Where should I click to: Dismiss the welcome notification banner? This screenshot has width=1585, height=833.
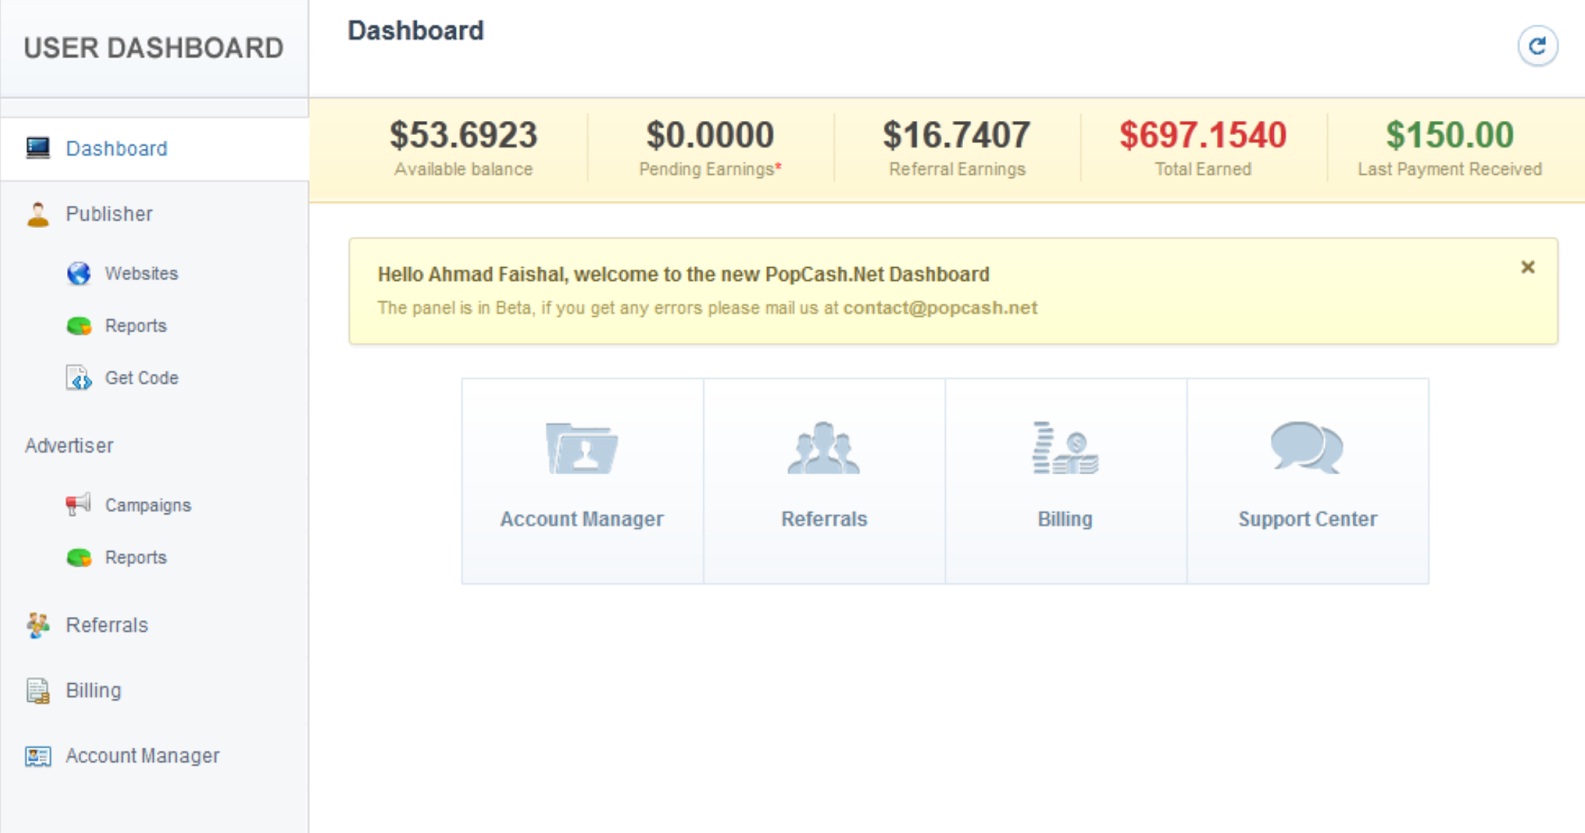[x=1527, y=267]
